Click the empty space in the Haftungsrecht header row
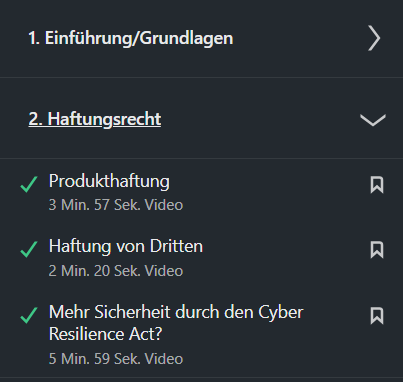Image resolution: width=403 pixels, height=382 pixels. 260,119
